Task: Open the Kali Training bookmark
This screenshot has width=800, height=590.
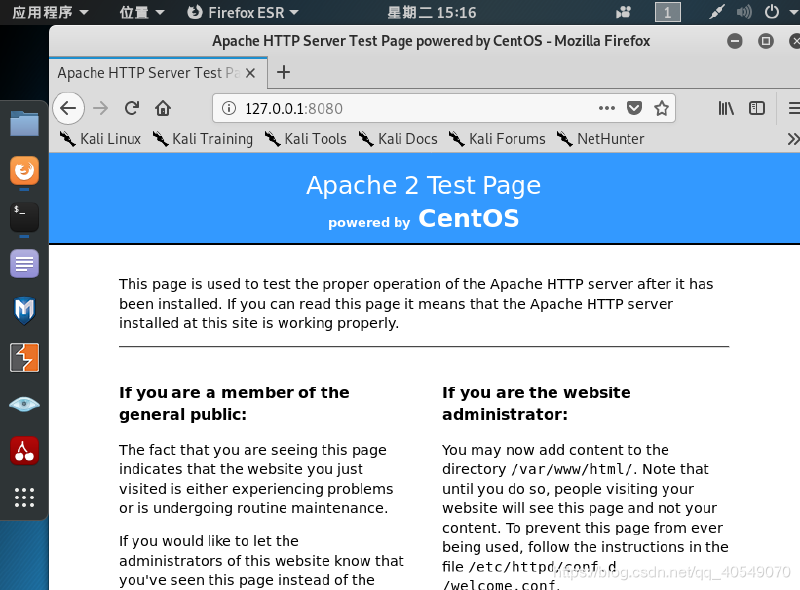Action: 203,139
